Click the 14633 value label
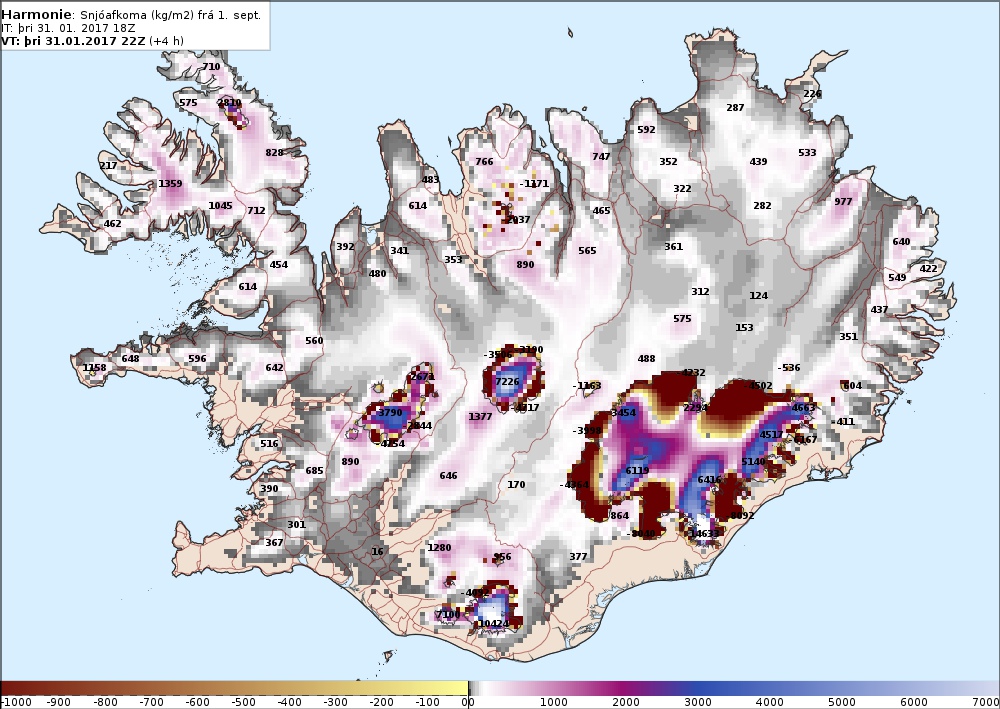The image size is (1000, 709). coord(703,533)
